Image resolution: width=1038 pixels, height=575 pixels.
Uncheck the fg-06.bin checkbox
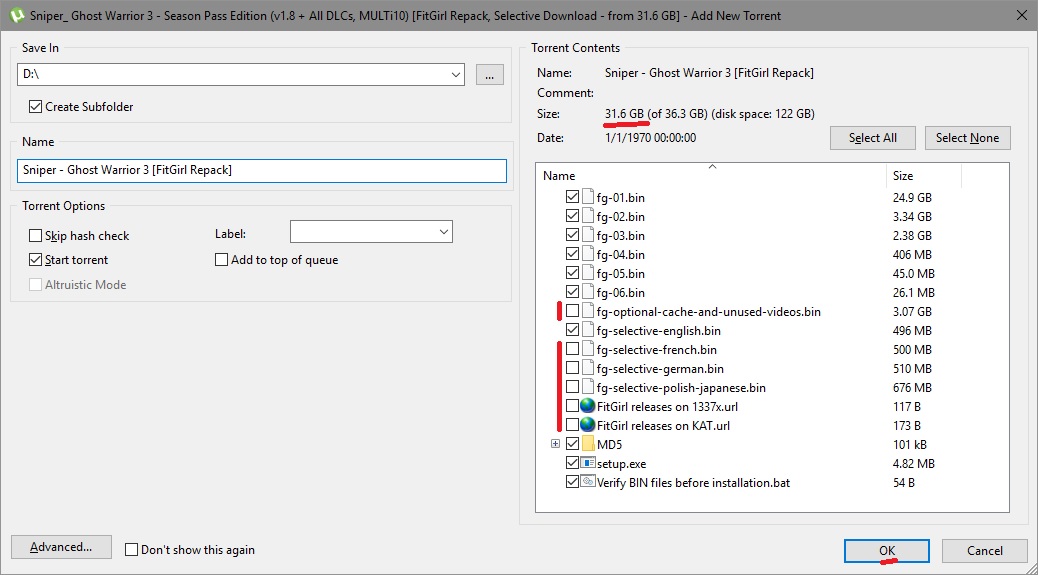(573, 292)
